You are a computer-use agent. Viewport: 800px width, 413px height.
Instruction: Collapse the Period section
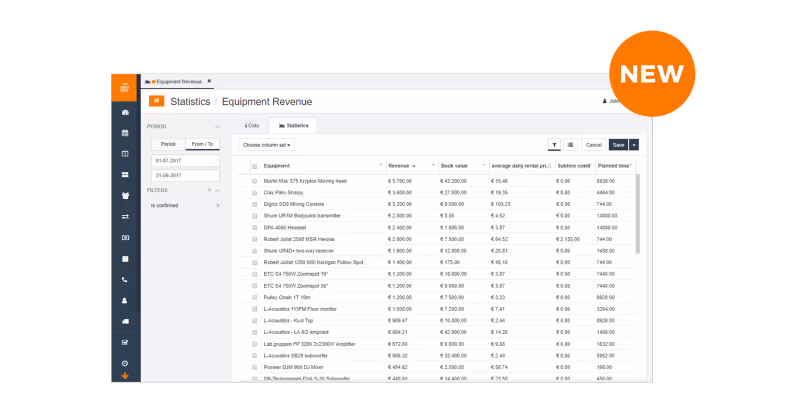tap(217, 127)
